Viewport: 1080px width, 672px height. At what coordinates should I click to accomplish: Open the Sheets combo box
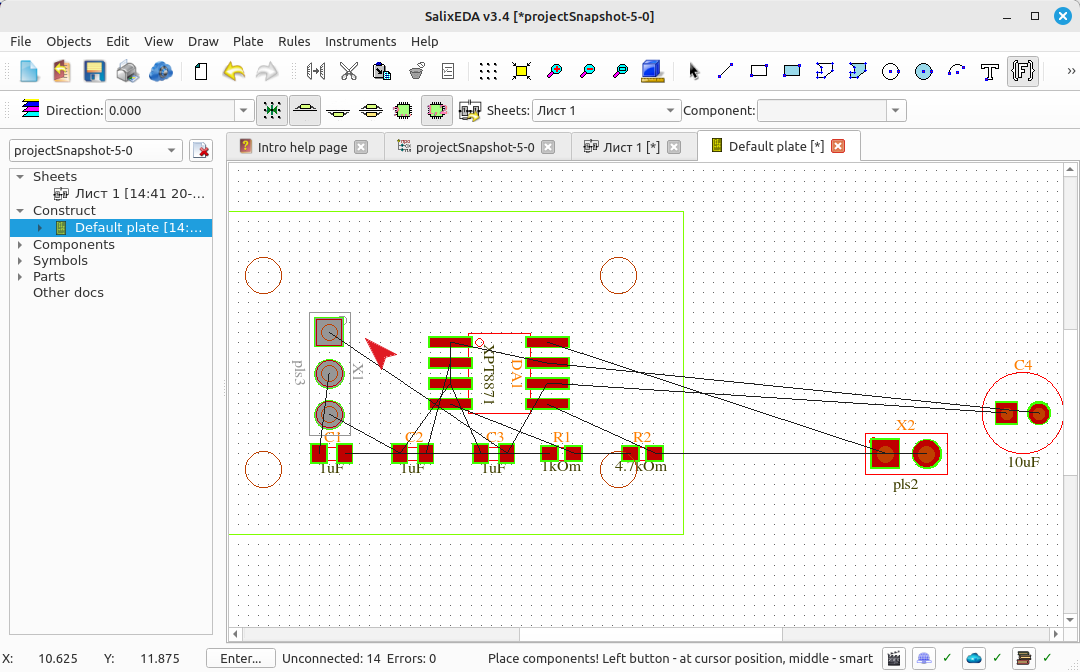606,110
